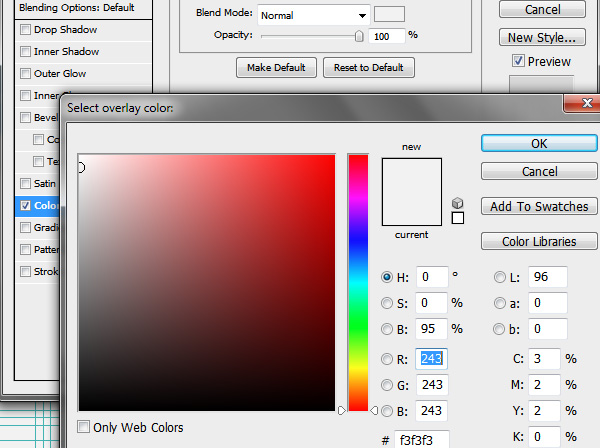Confirm color with OK button

click(539, 143)
